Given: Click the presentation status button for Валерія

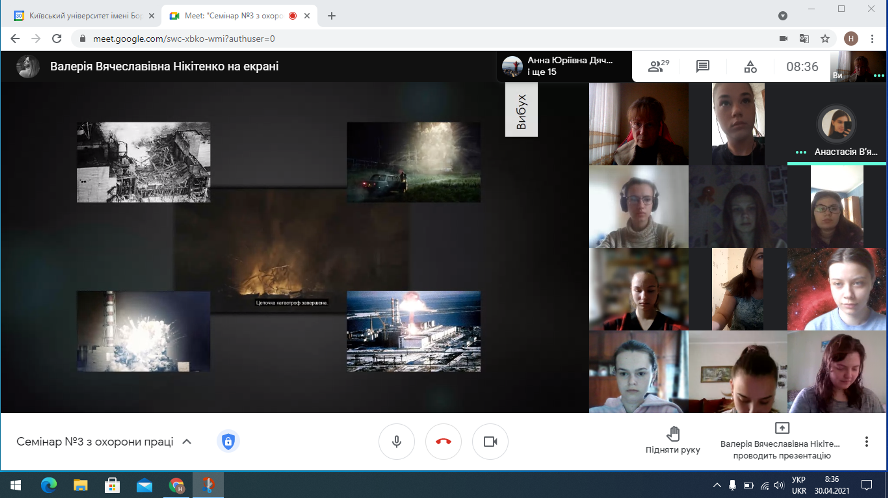Looking at the screenshot, I should [x=781, y=440].
